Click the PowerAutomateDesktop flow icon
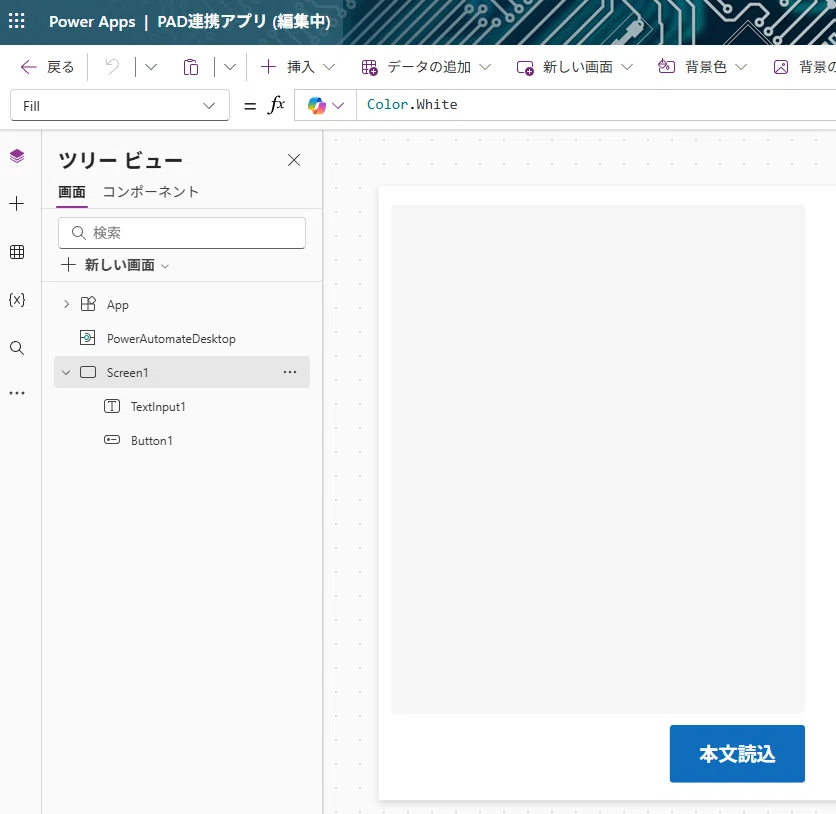 (x=87, y=338)
